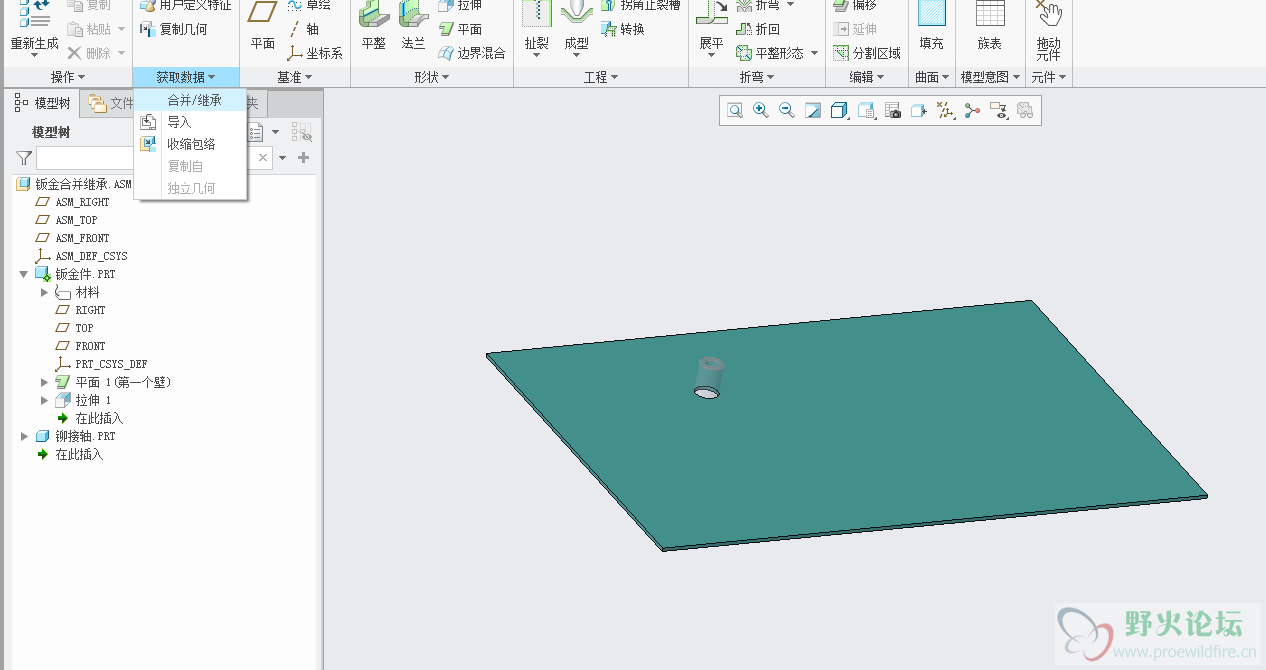Clear the model tree search field X
This screenshot has height=670, width=1266.
263,158
